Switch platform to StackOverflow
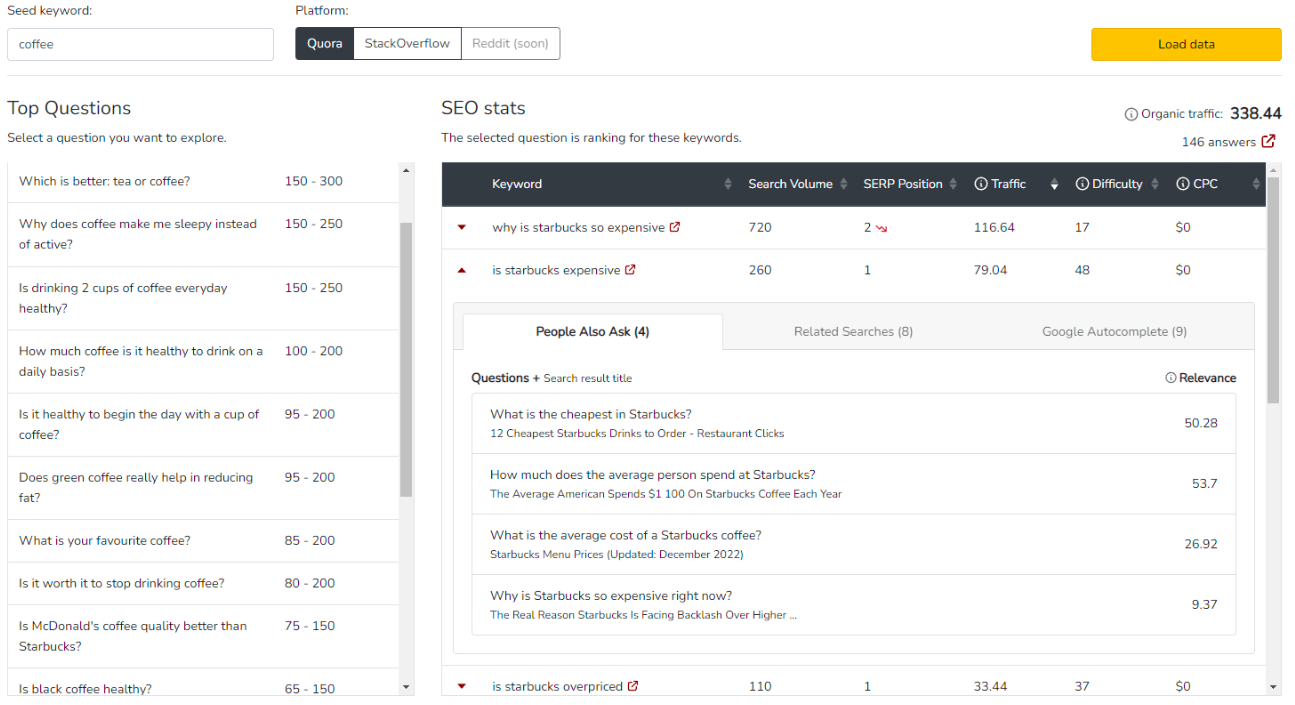1295x705 pixels. pos(407,44)
